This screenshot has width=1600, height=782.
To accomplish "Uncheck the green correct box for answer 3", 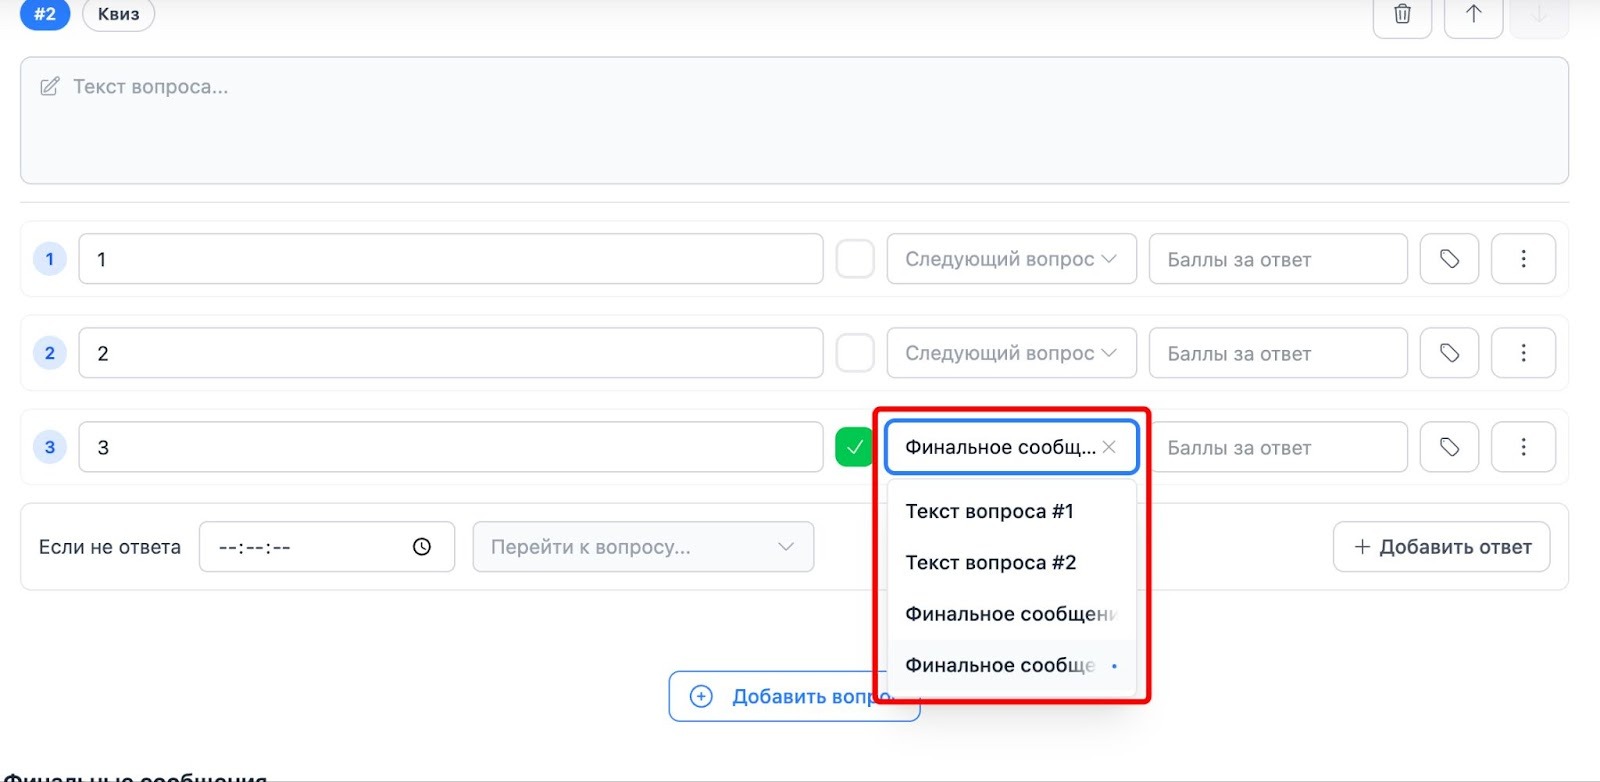I will [854, 447].
